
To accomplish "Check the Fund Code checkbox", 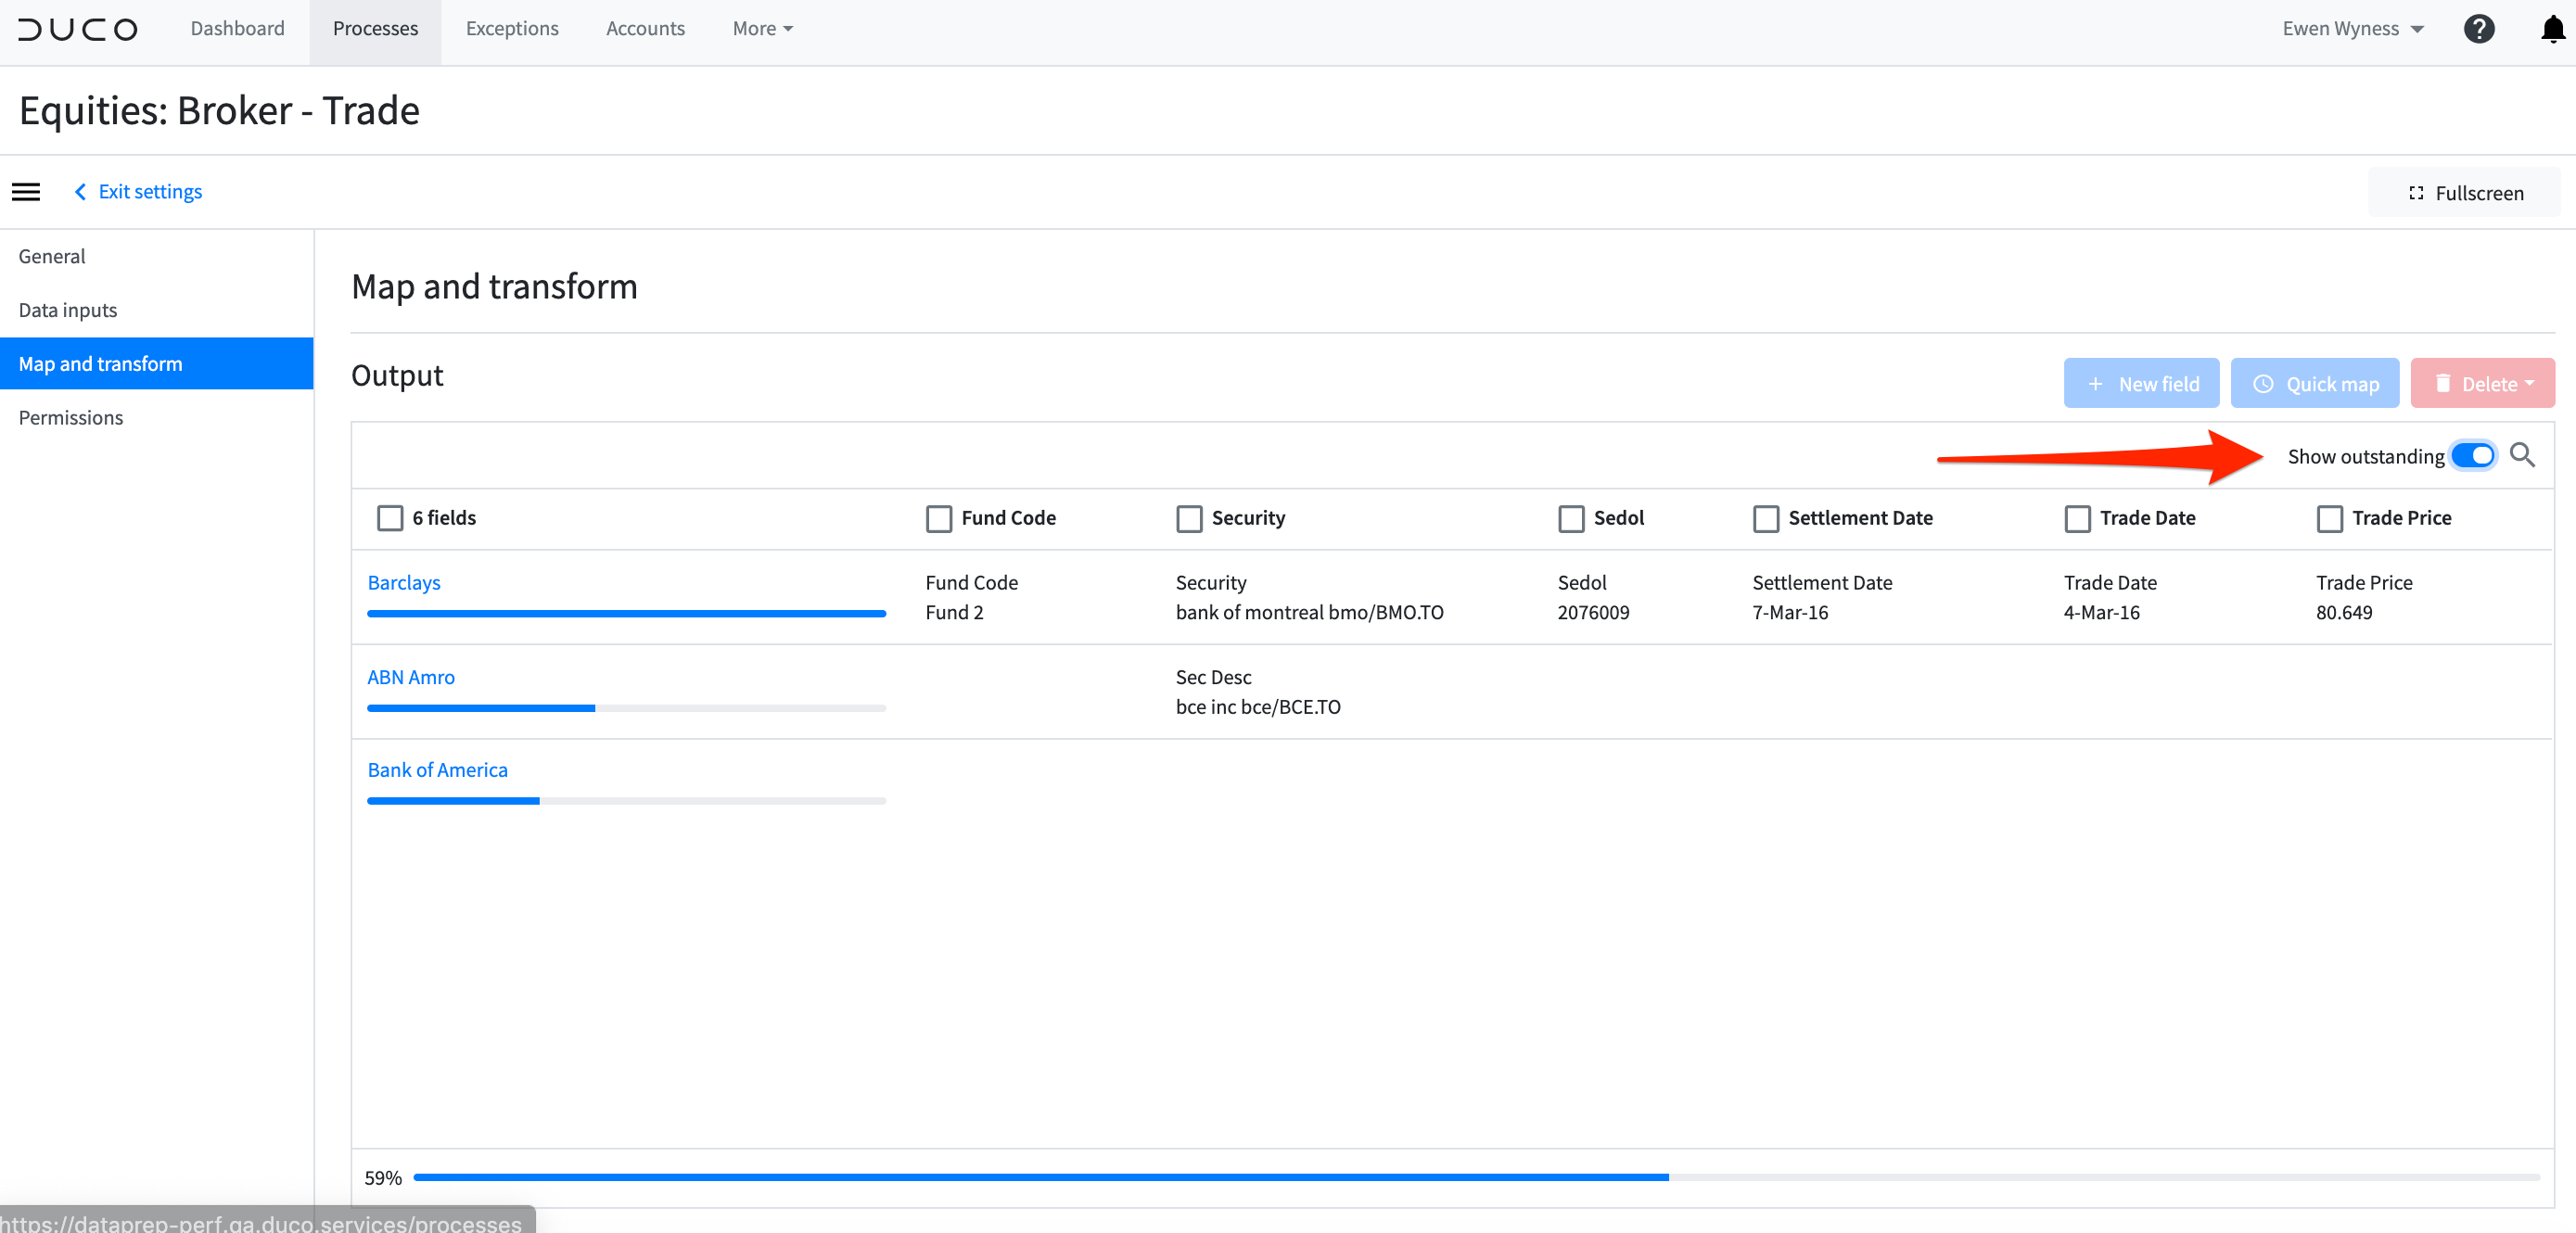I will point(938,518).
